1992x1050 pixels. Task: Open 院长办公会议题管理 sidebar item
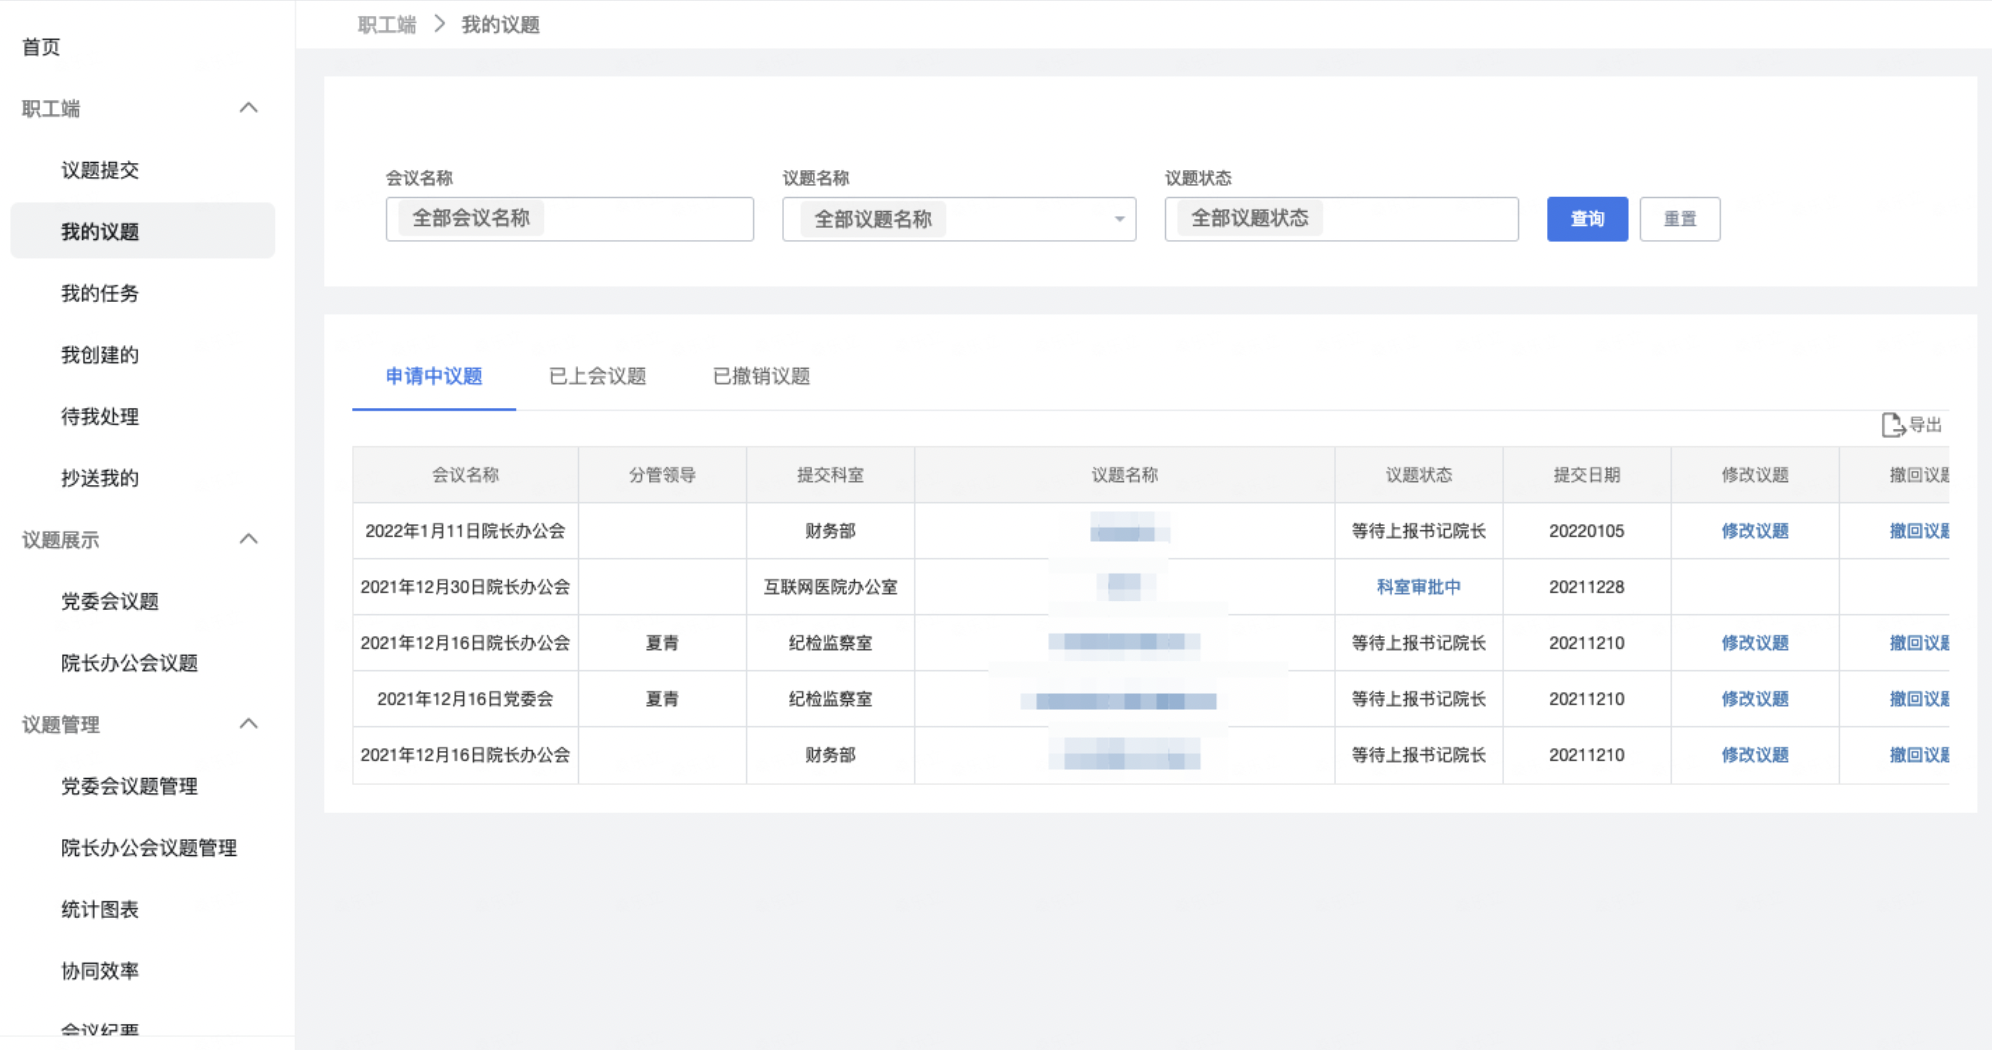tap(149, 848)
